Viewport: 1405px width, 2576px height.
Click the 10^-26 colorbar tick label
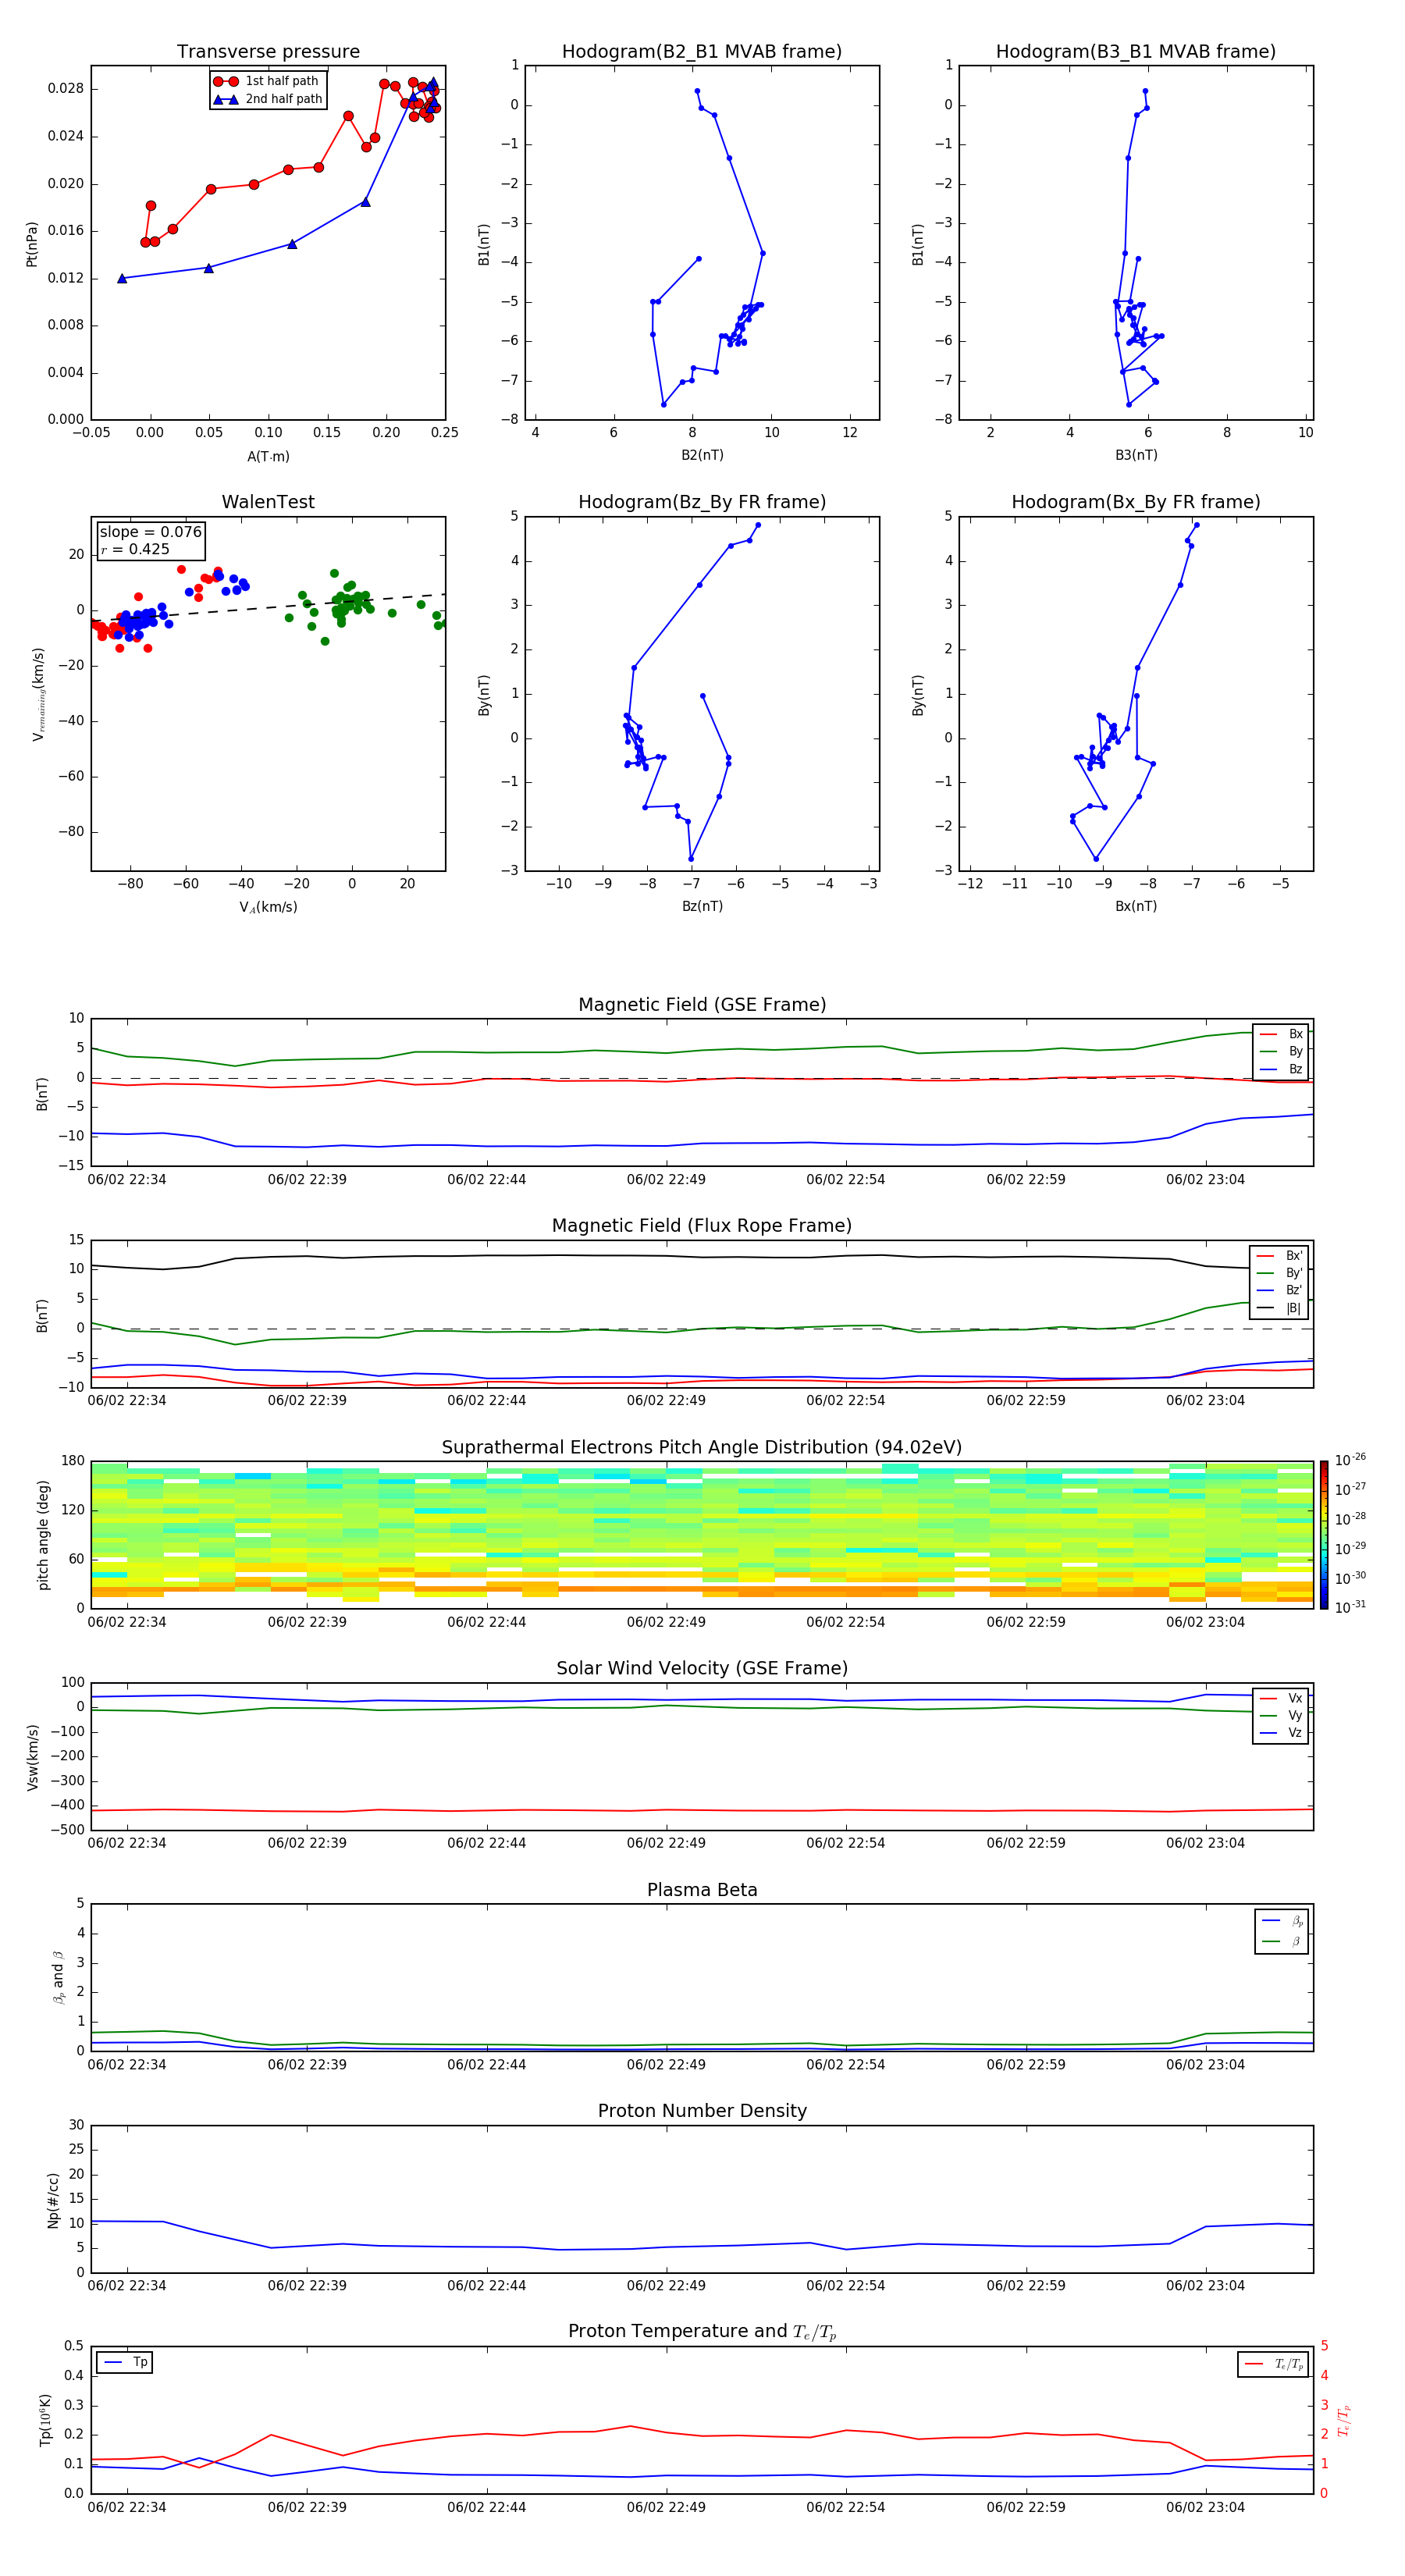point(1350,1460)
